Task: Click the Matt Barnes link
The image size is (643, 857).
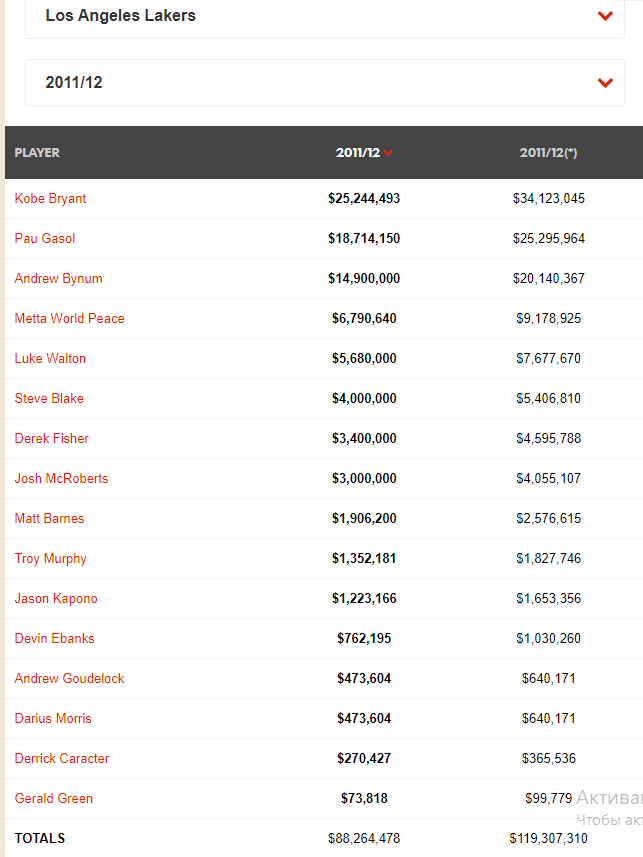Action: pyautogui.click(x=49, y=518)
